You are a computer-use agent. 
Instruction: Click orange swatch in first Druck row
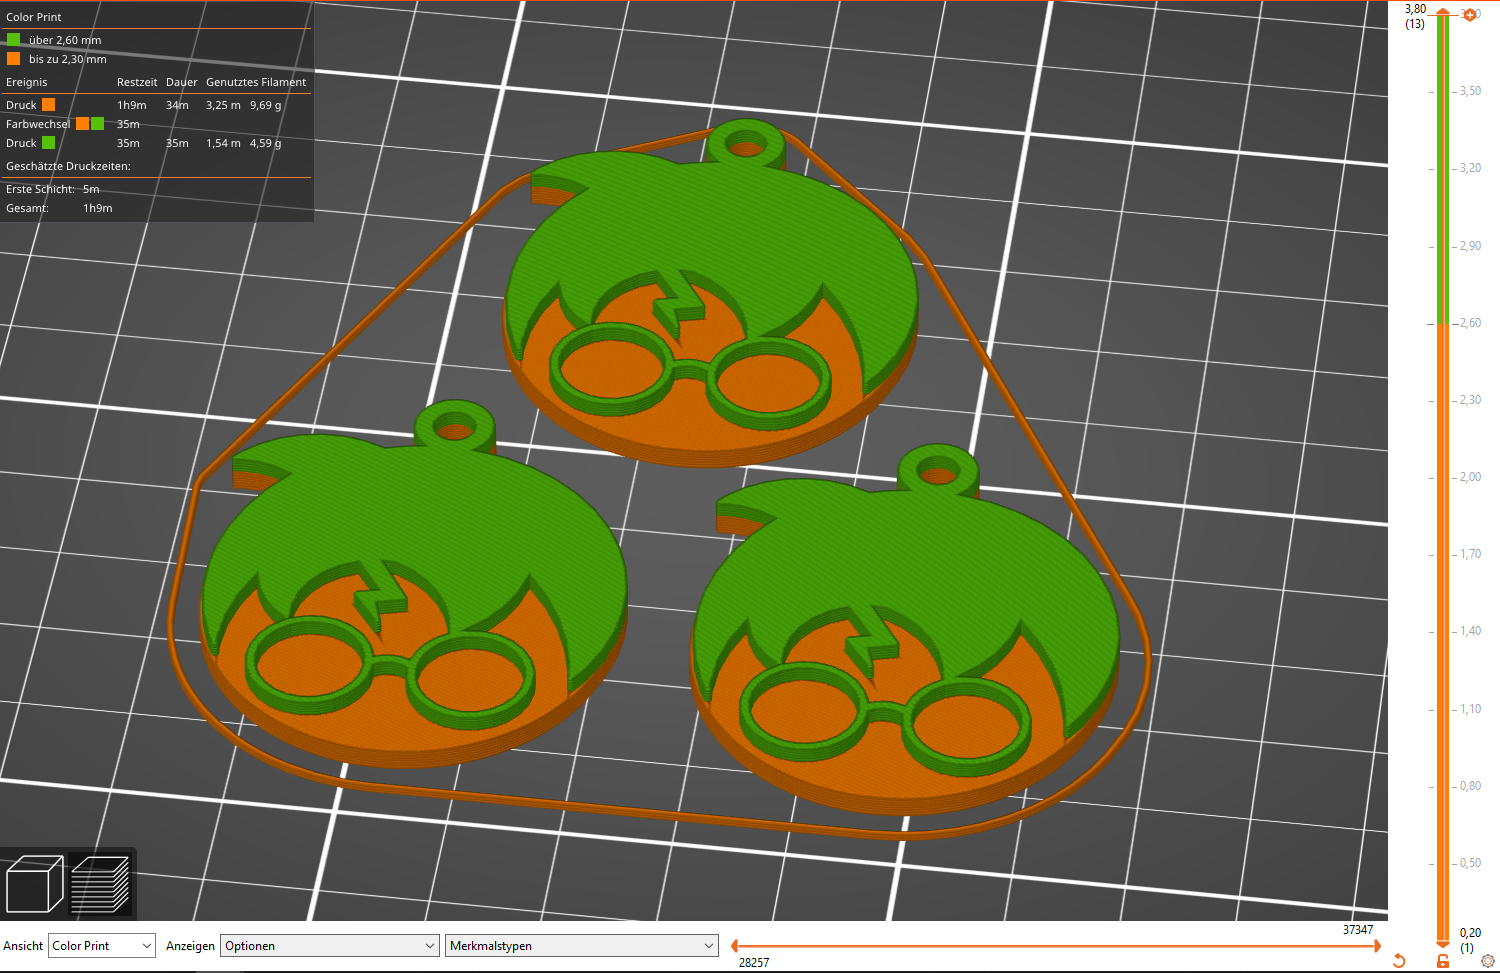point(48,104)
